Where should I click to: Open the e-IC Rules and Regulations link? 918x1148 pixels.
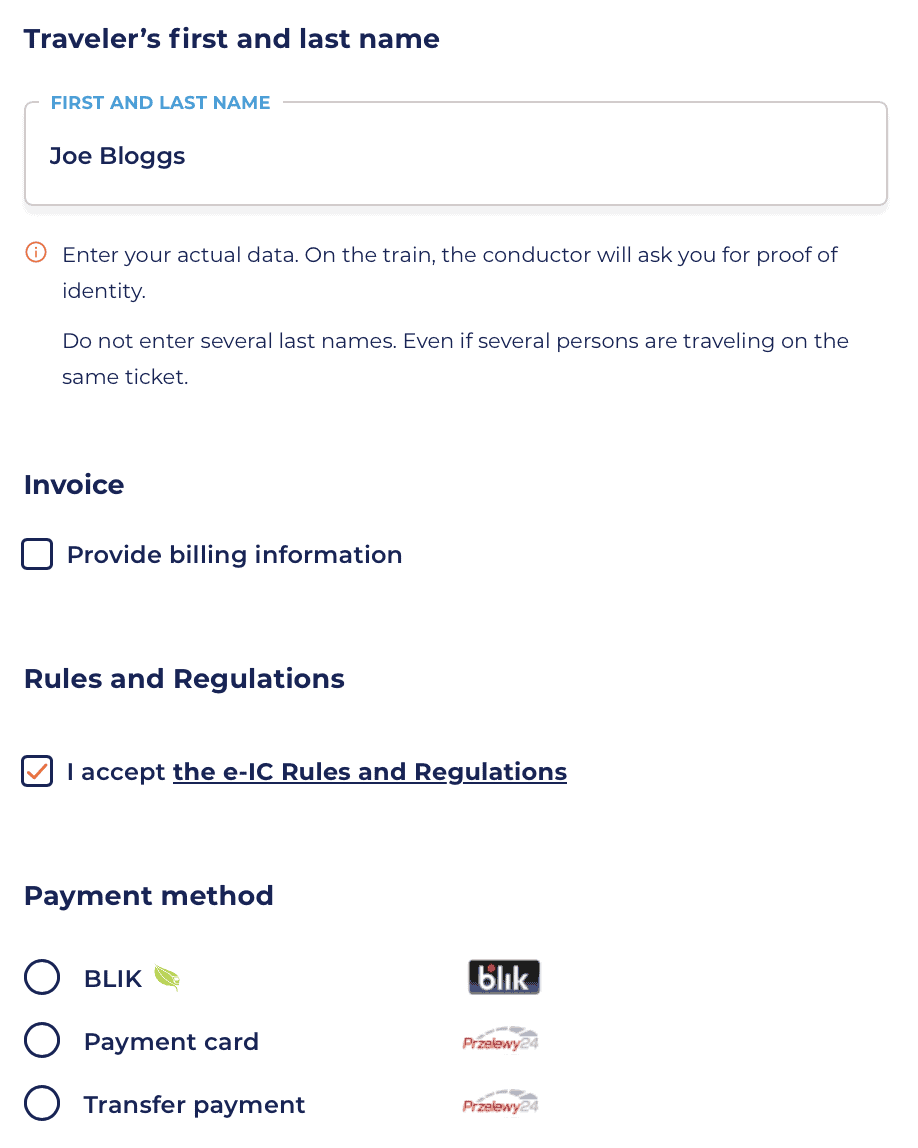coord(369,772)
